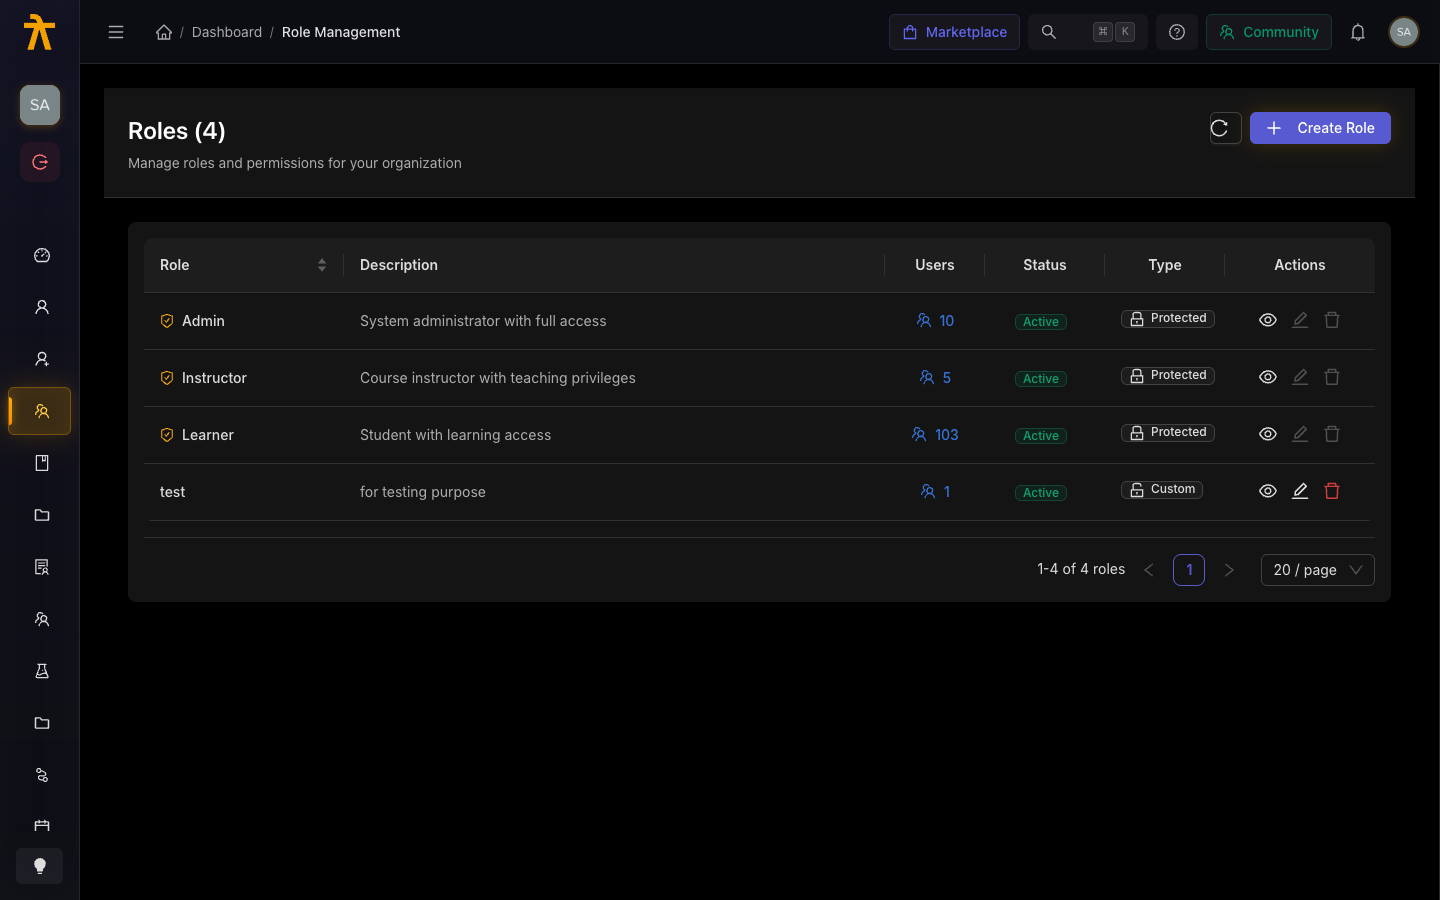Open the hamburger menu in the top bar
Viewport: 1440px width, 900px height.
tap(116, 32)
